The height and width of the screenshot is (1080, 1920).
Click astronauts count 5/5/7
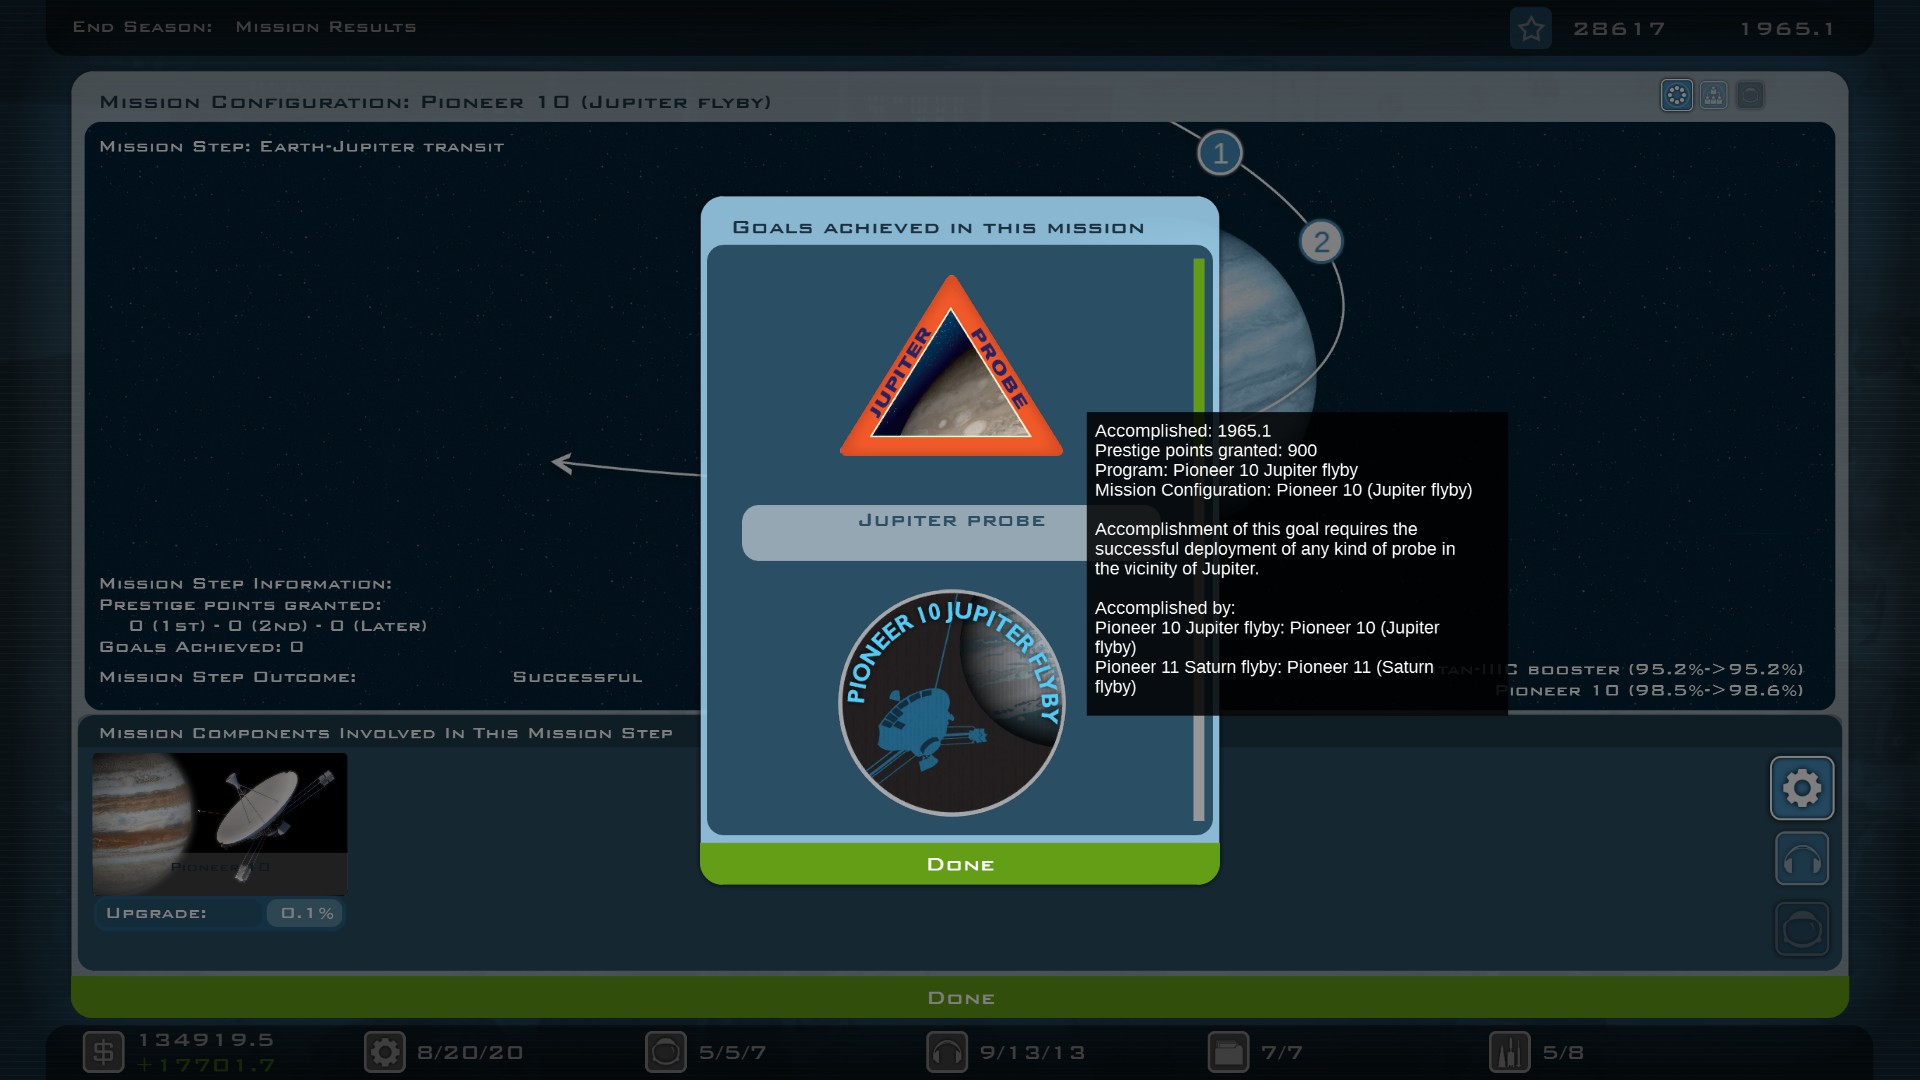coord(733,1052)
